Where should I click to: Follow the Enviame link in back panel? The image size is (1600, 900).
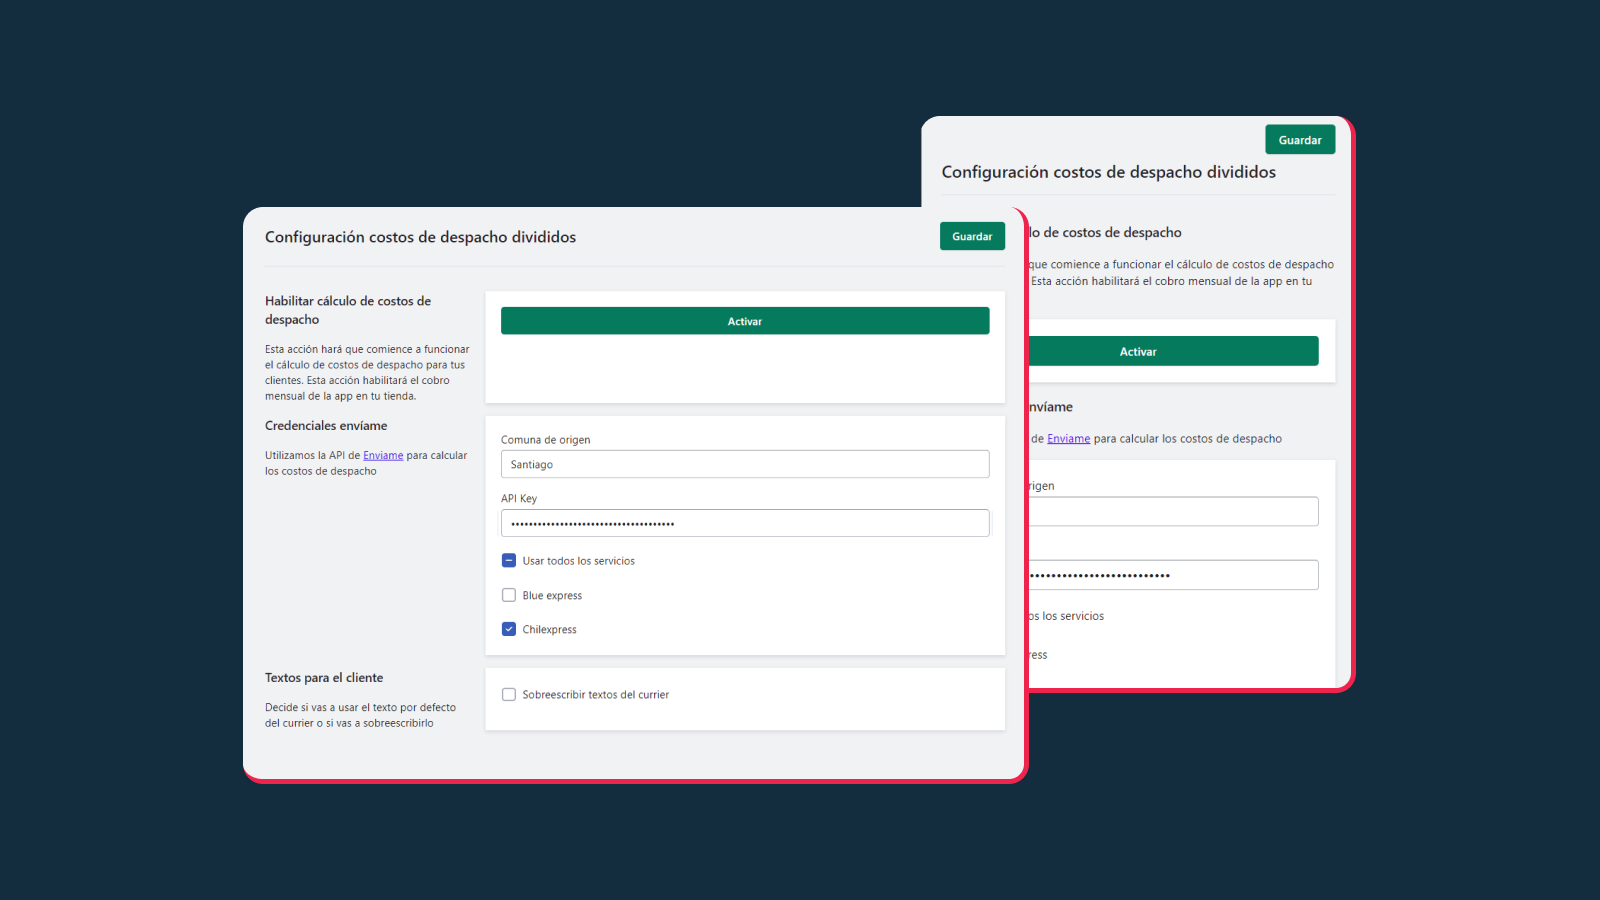pos(1068,439)
